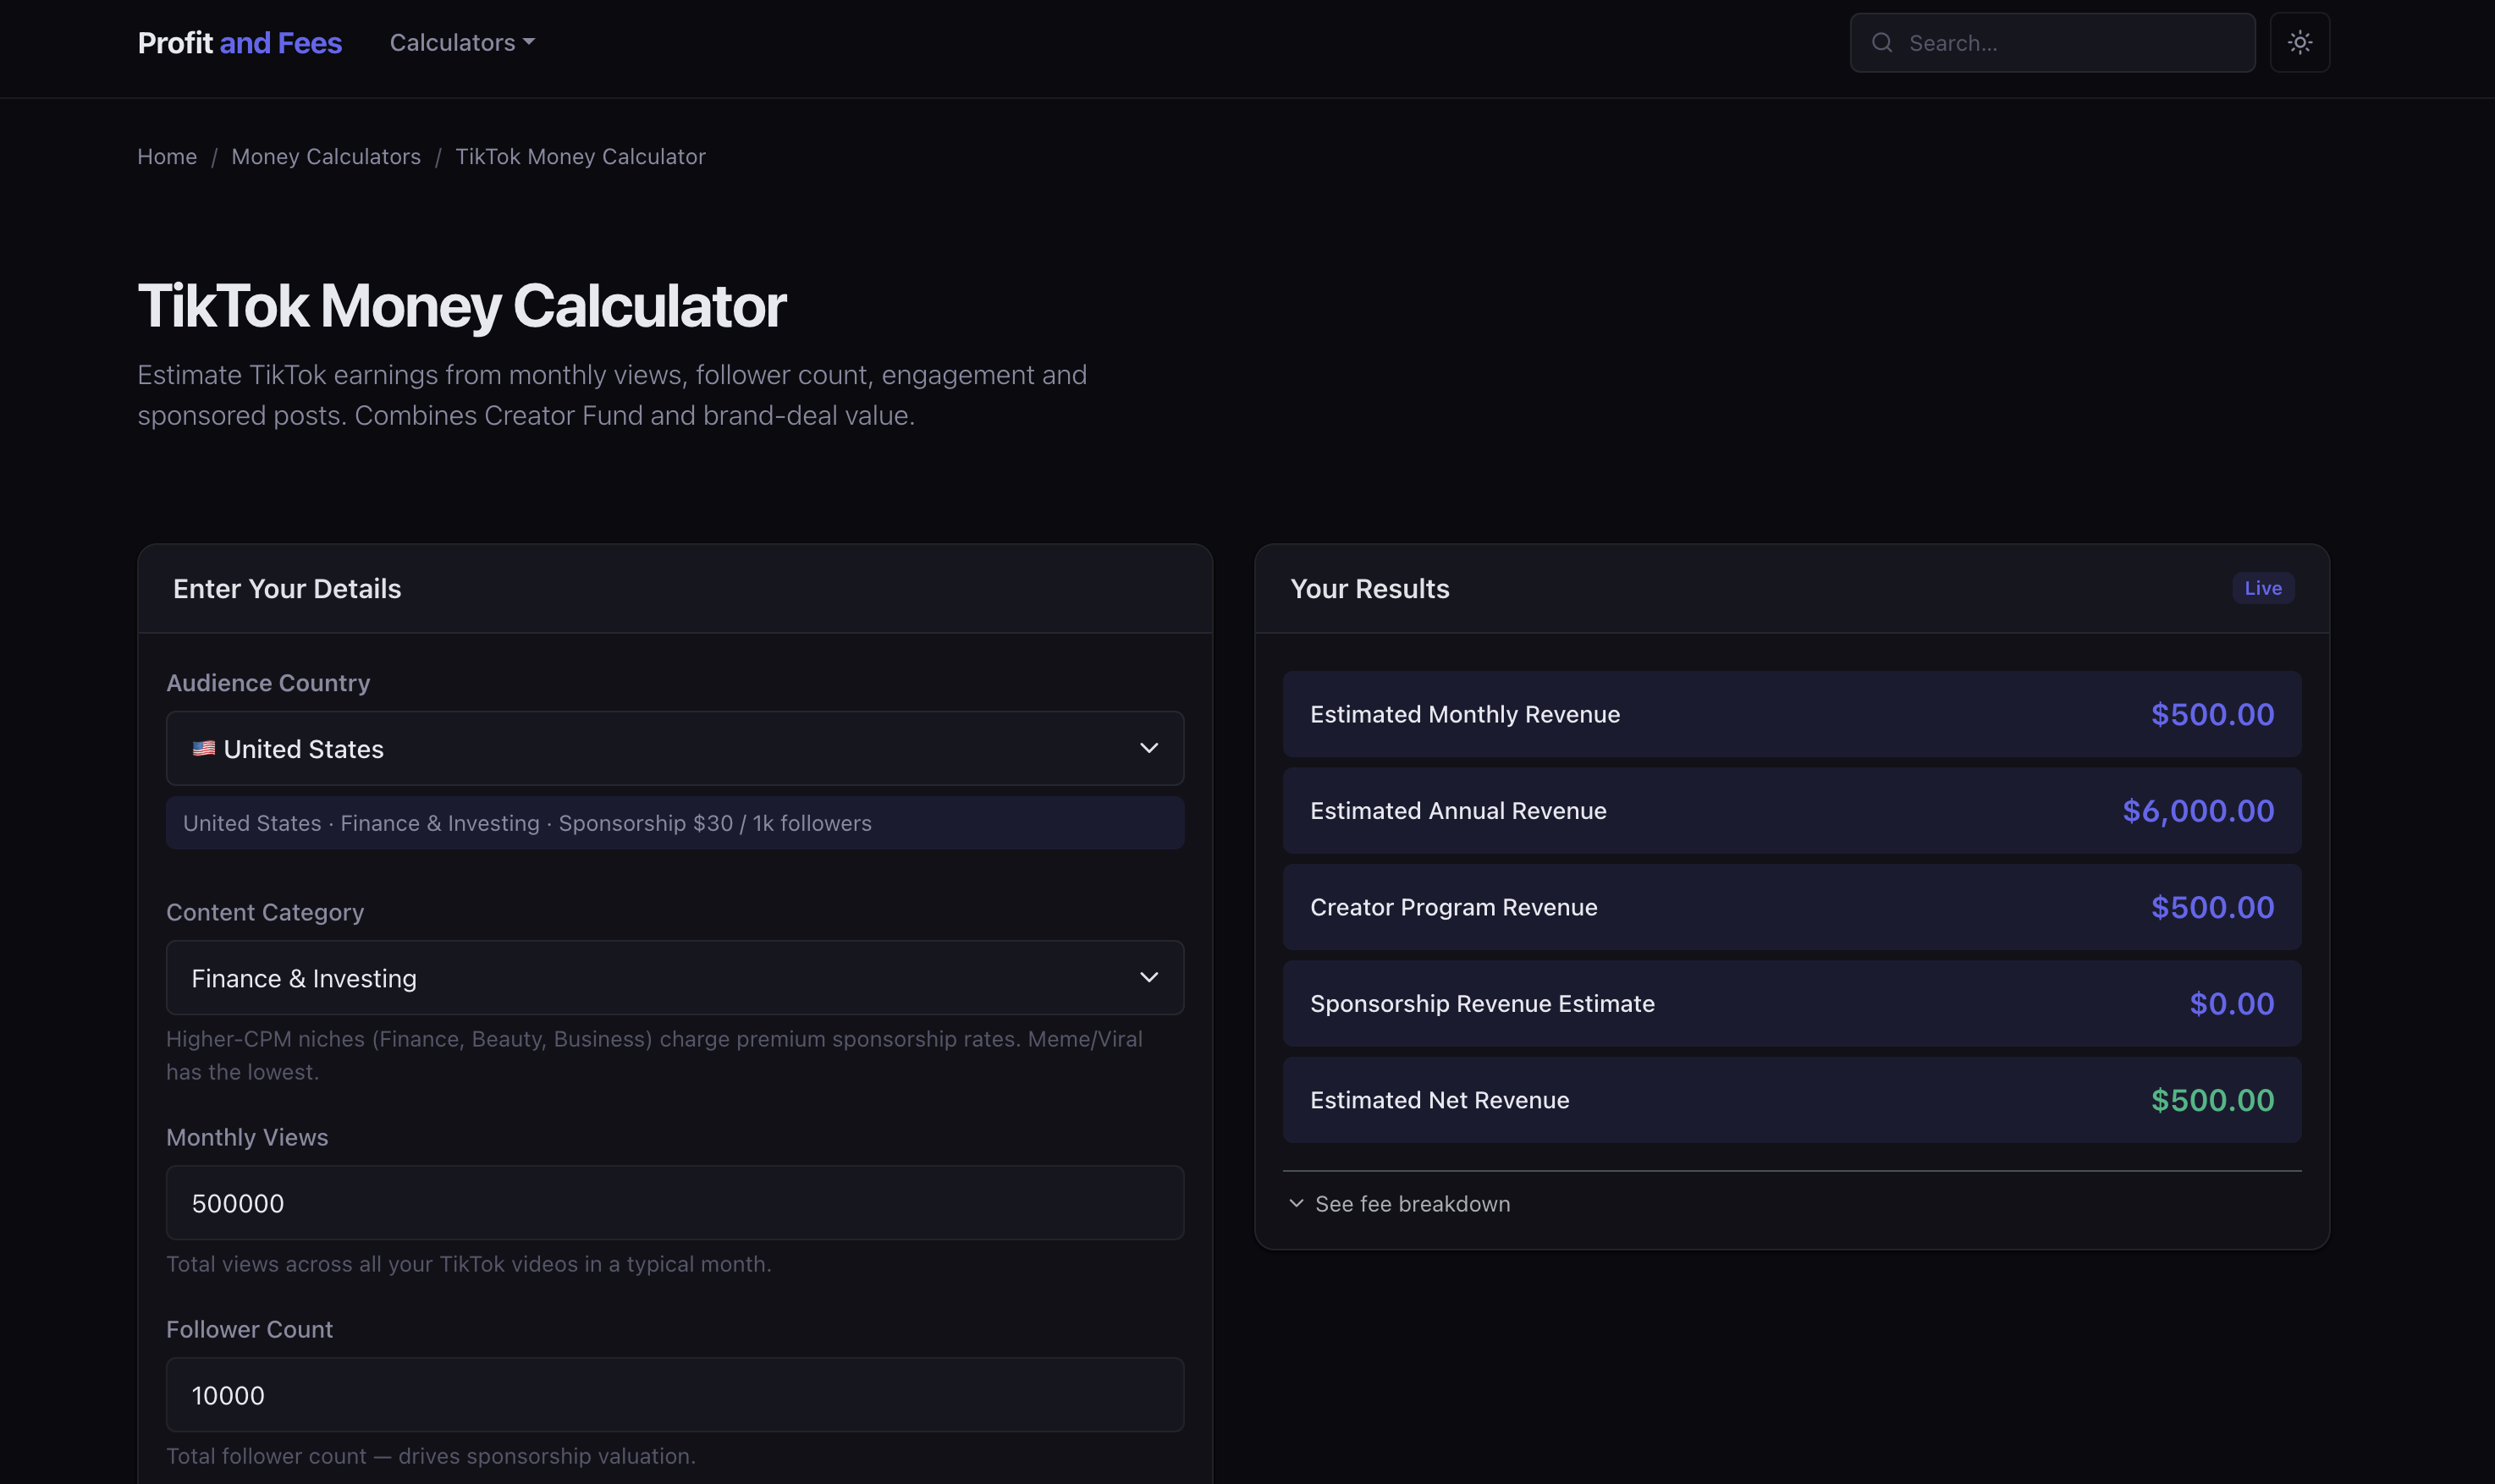Click the Audience Country label
Viewport: 2495px width, 1484px height.
point(268,682)
